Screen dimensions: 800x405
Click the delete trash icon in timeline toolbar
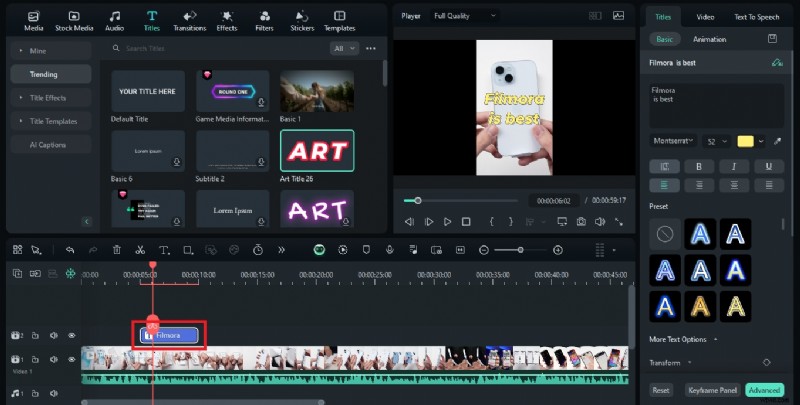[x=117, y=249]
